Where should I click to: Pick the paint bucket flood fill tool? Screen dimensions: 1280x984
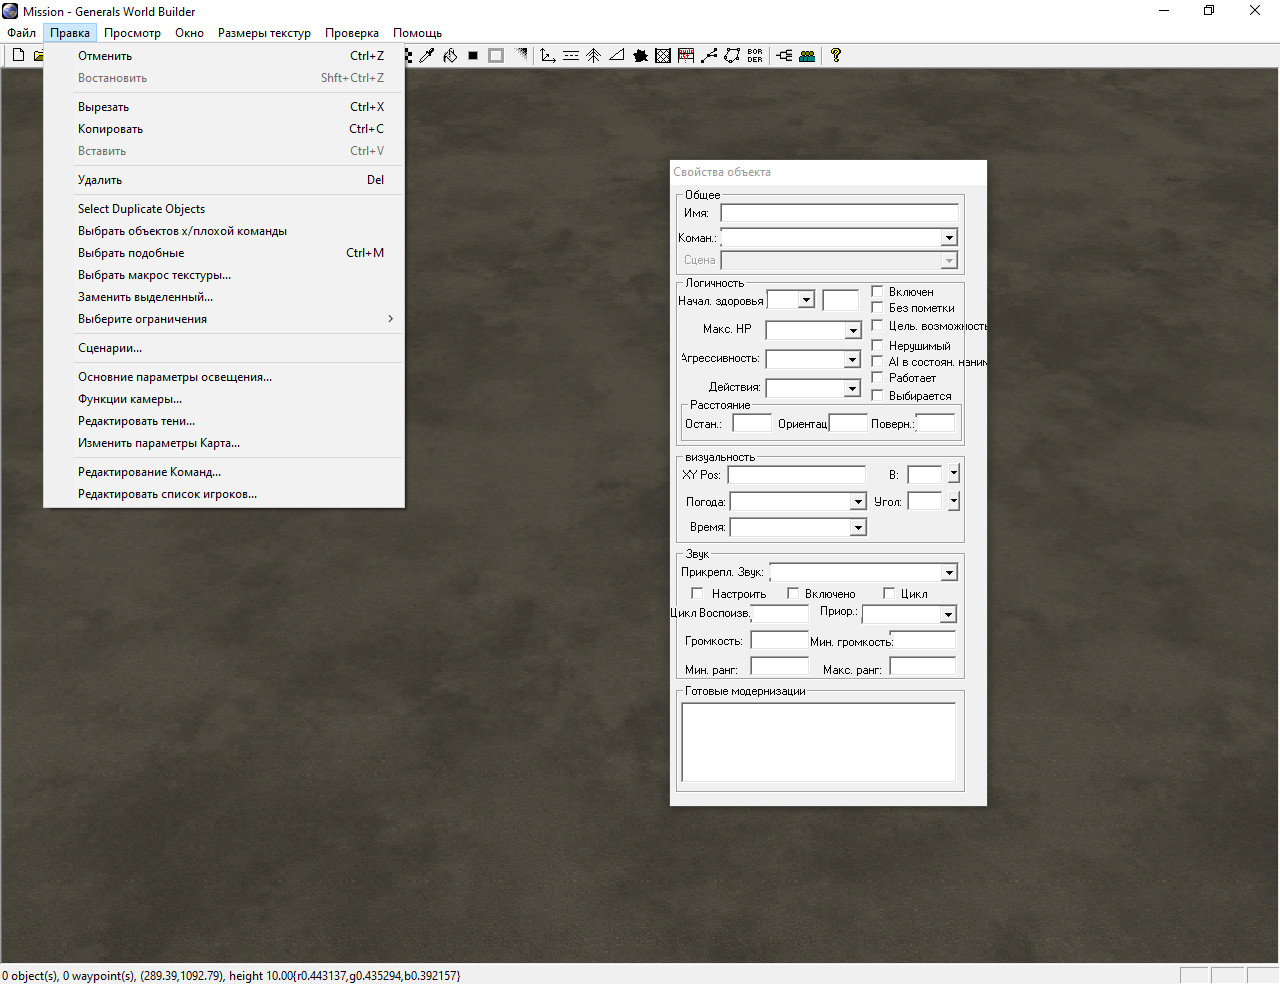[x=450, y=56]
